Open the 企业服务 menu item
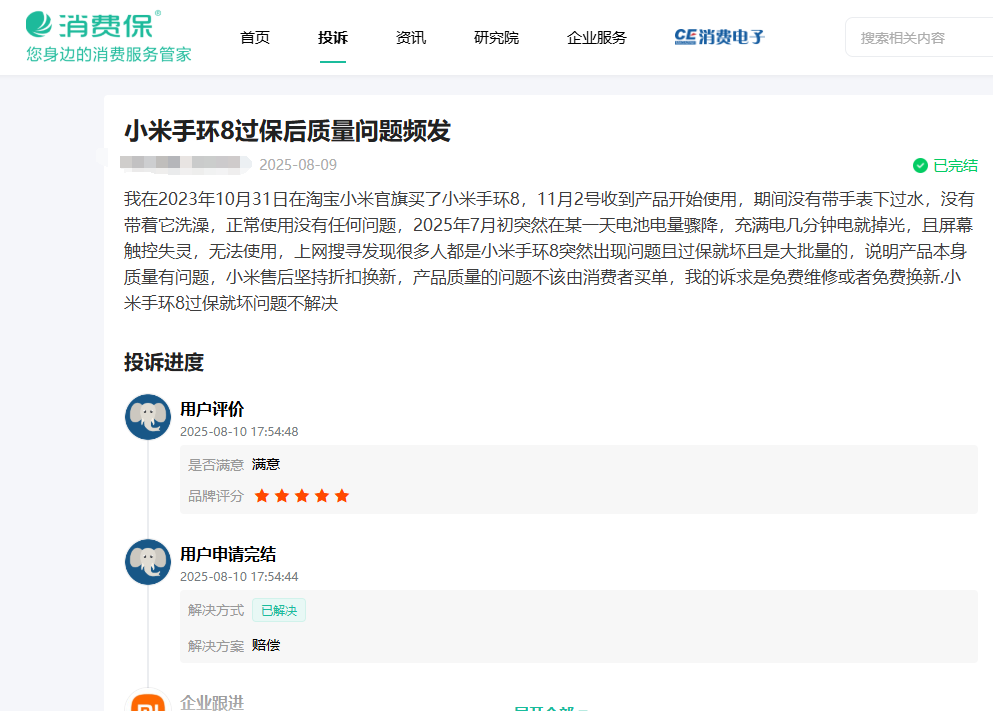Image resolution: width=993 pixels, height=711 pixels. point(597,38)
